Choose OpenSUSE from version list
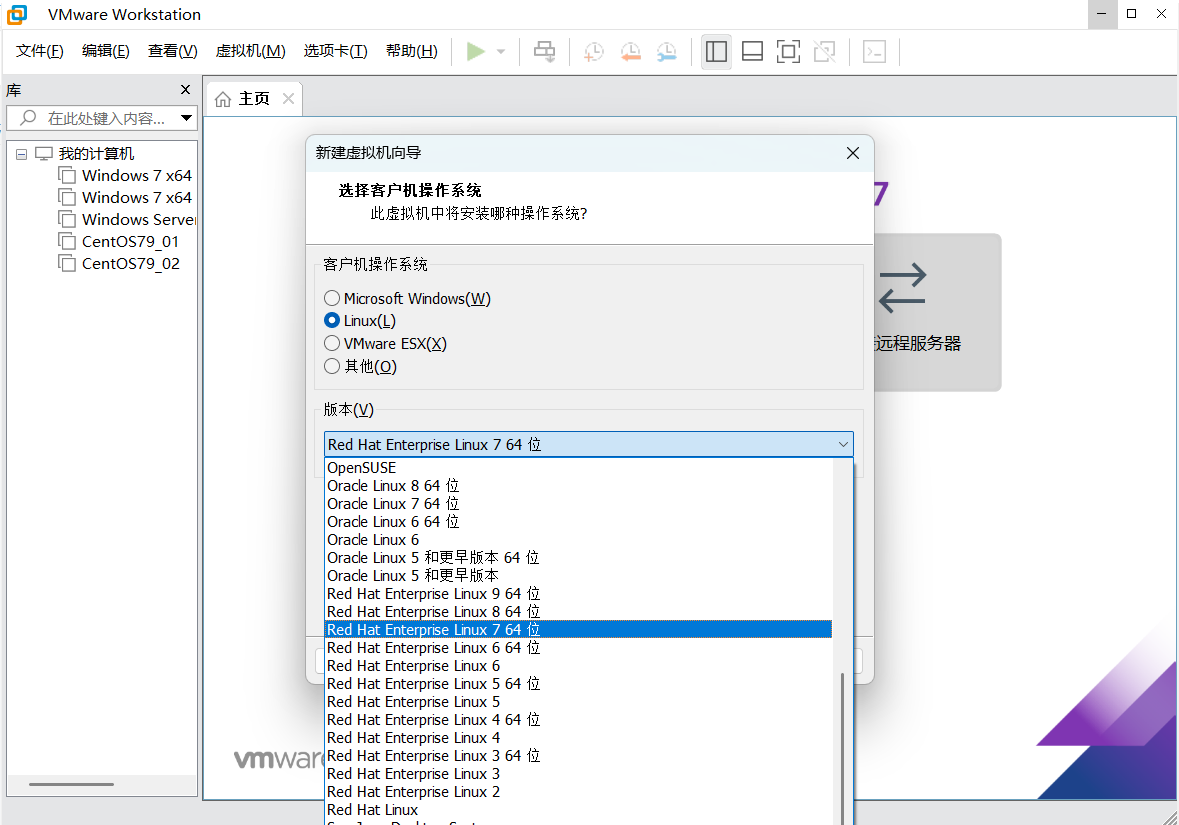Viewport: 1179px width, 825px height. coord(578,468)
